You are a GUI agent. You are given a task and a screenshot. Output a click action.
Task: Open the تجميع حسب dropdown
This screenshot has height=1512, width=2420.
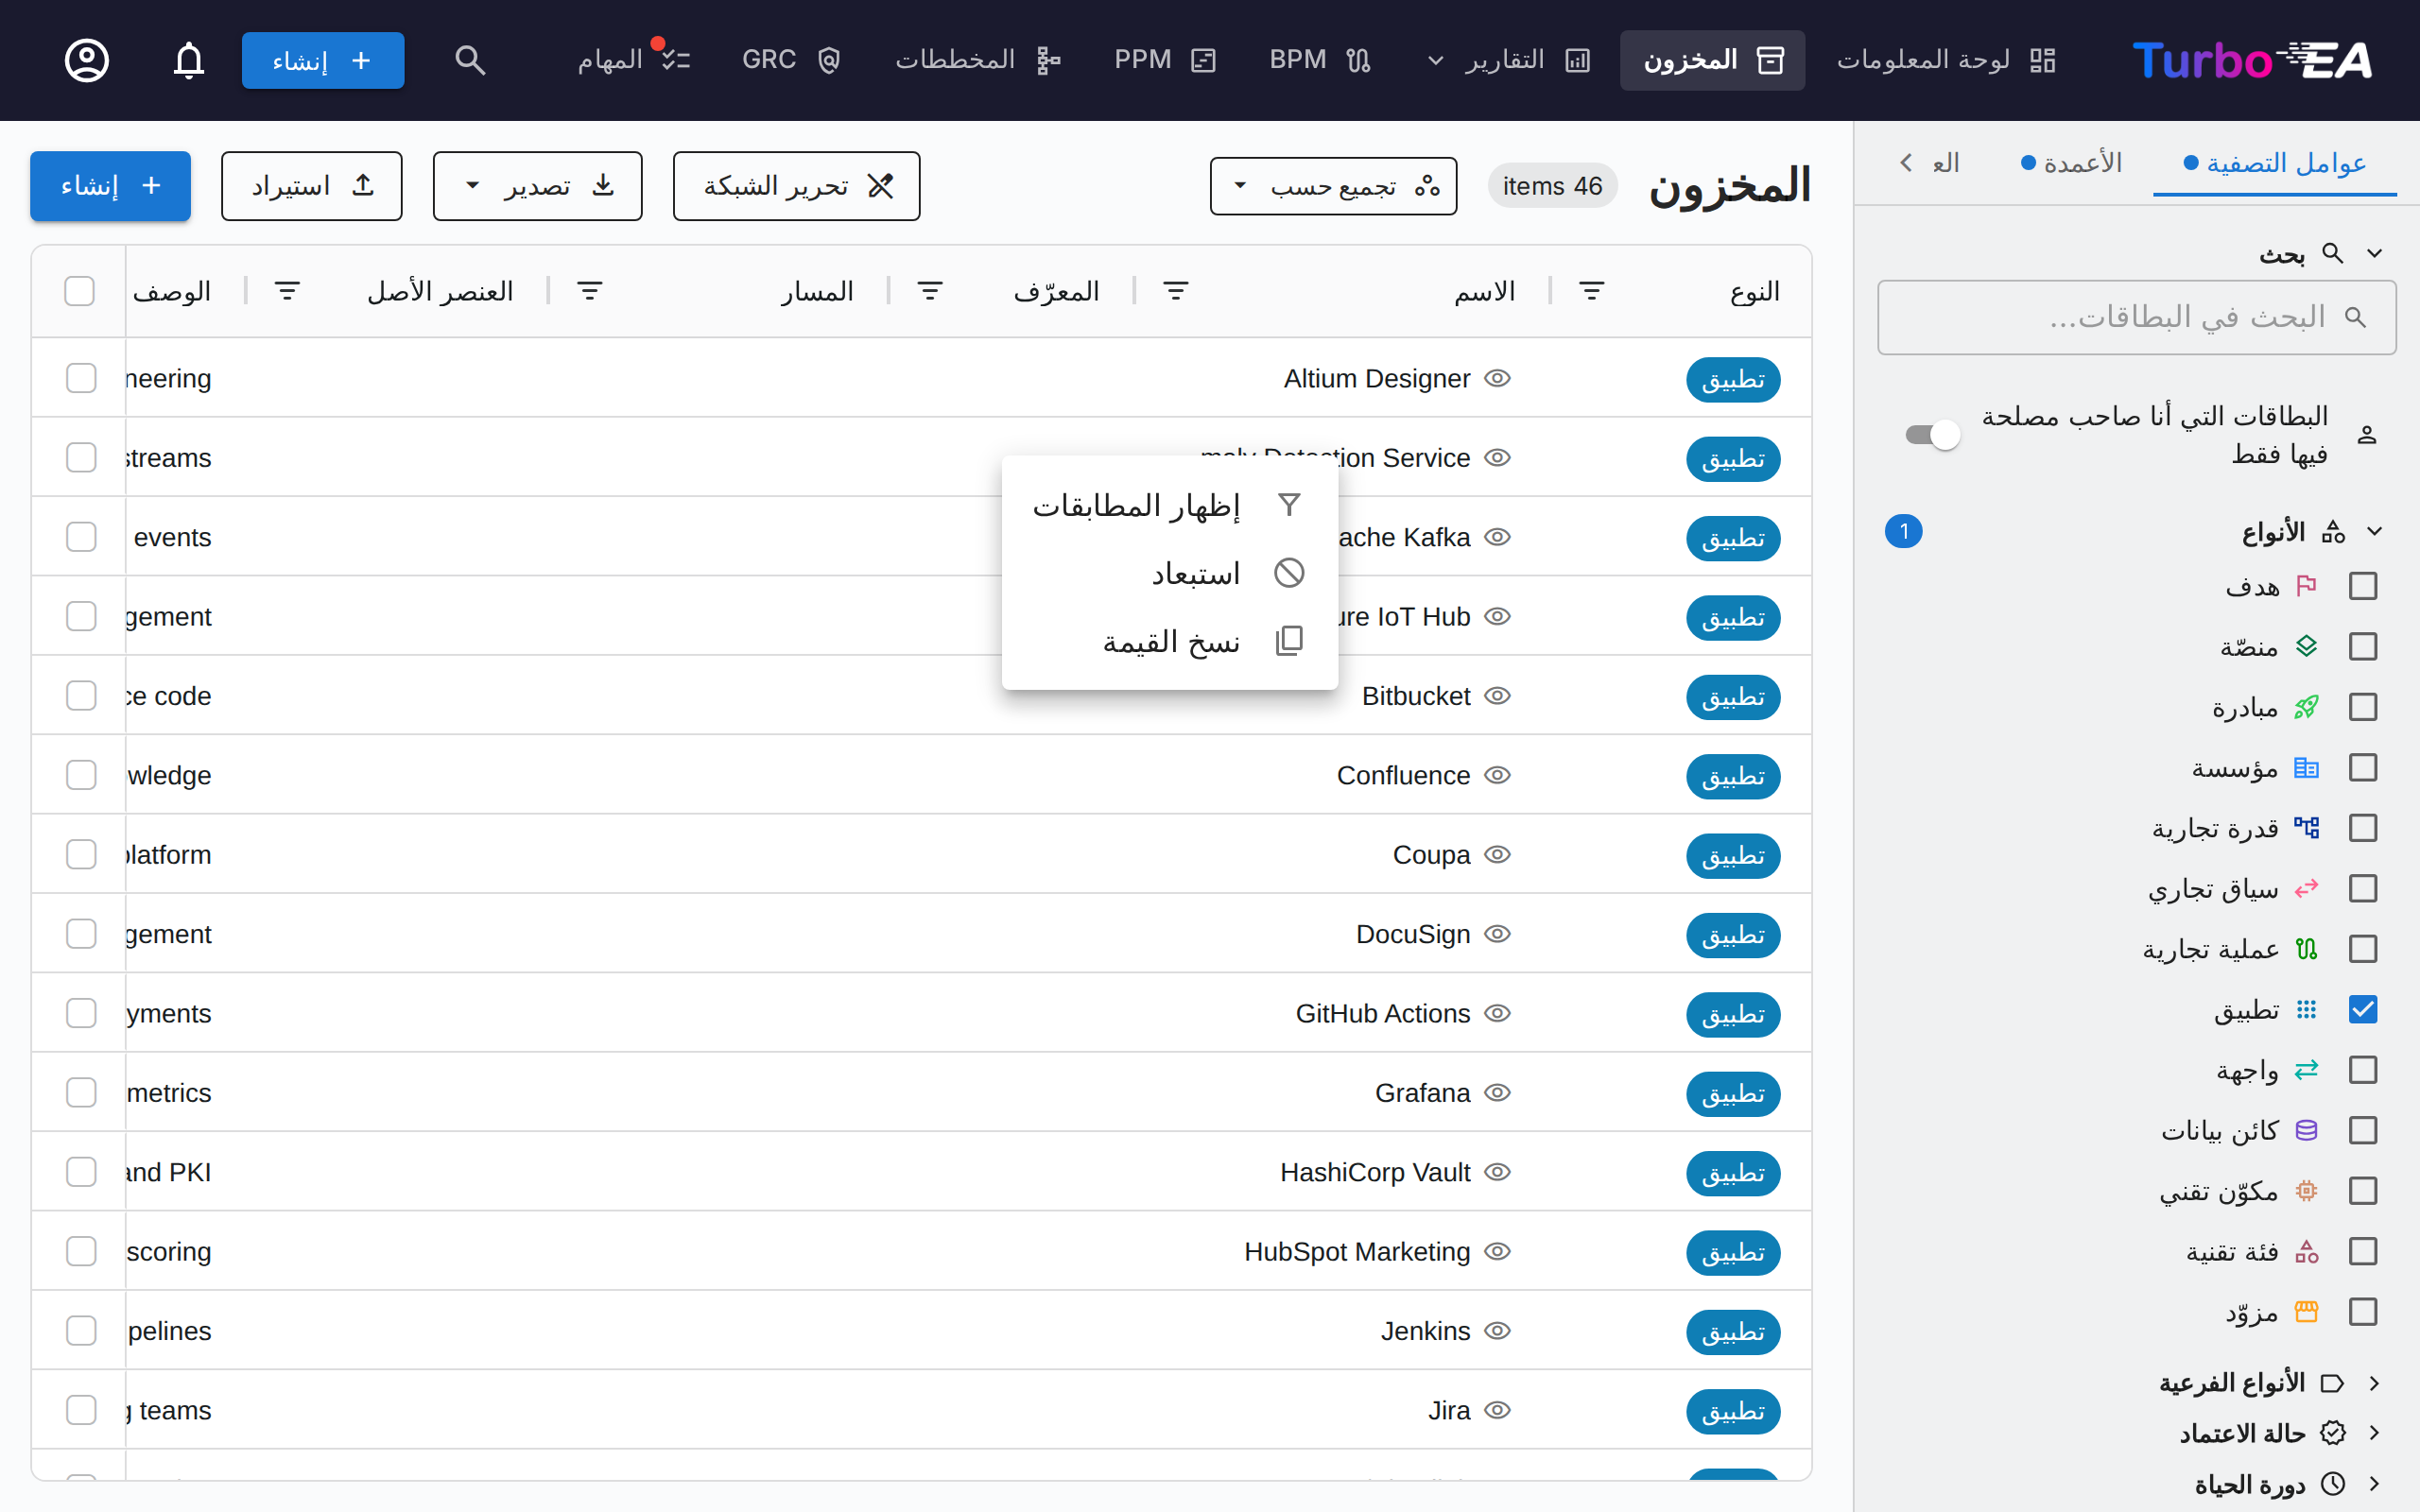pyautogui.click(x=1333, y=186)
